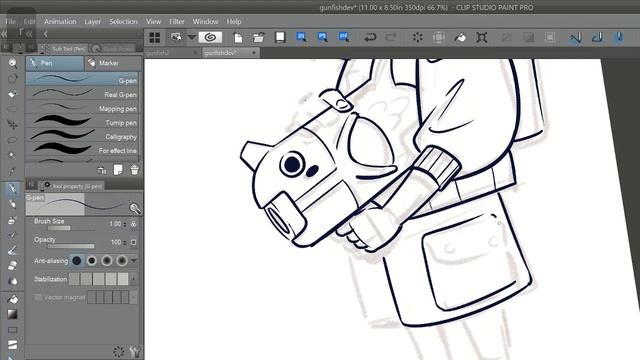The height and width of the screenshot is (360, 640).
Task: Select the first anti-aliasing option (none)
Action: coord(77,260)
